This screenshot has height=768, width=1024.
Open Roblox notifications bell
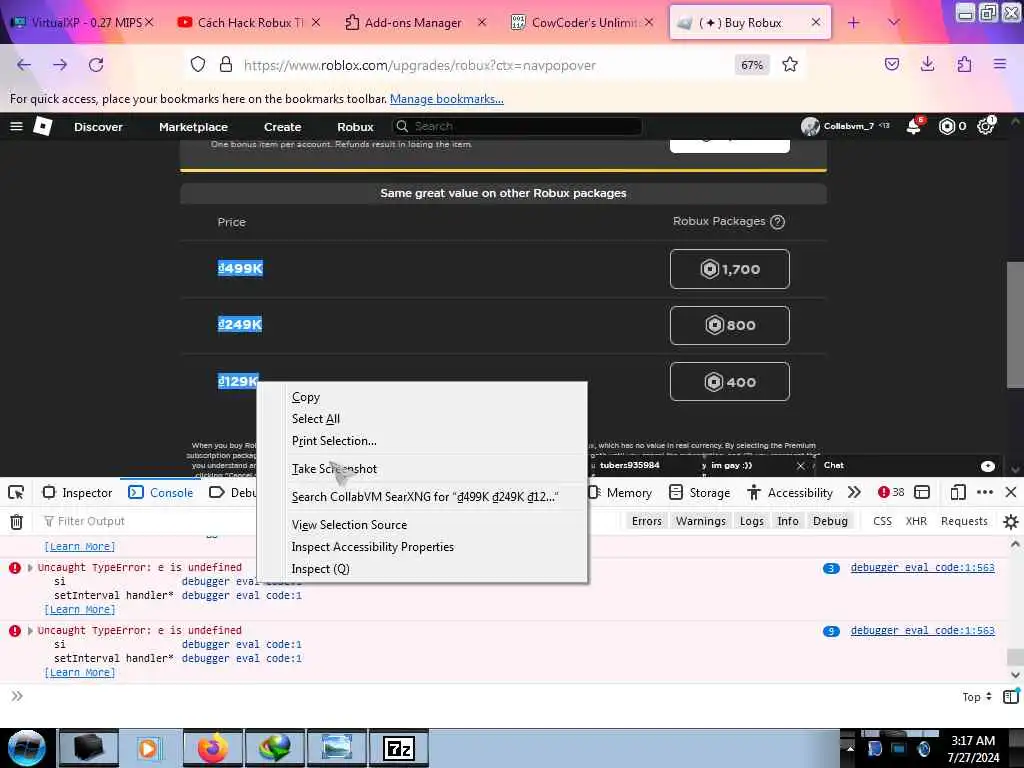pos(914,126)
